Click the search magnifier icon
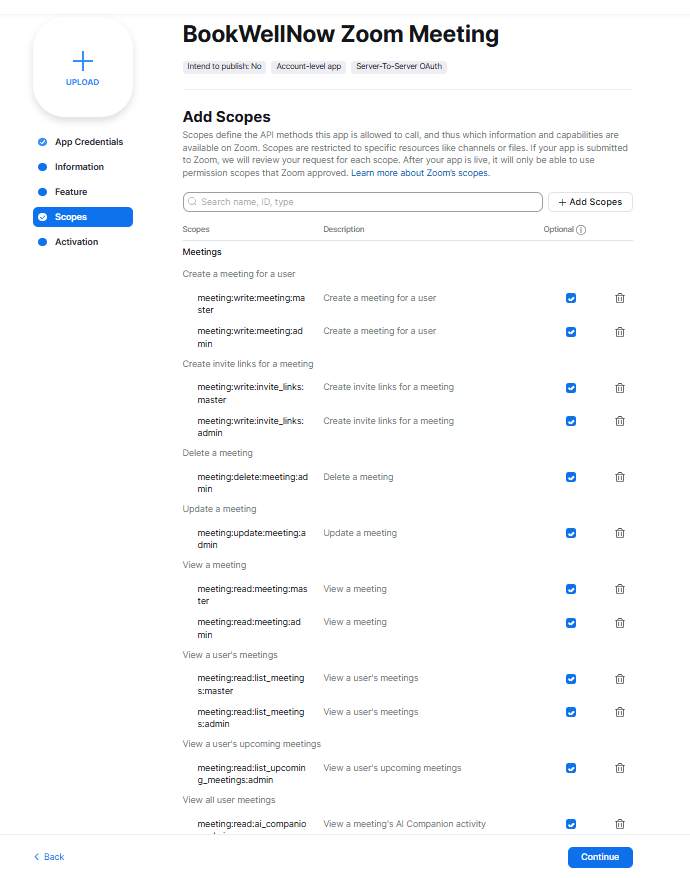Image resolution: width=690 pixels, height=878 pixels. (x=192, y=202)
